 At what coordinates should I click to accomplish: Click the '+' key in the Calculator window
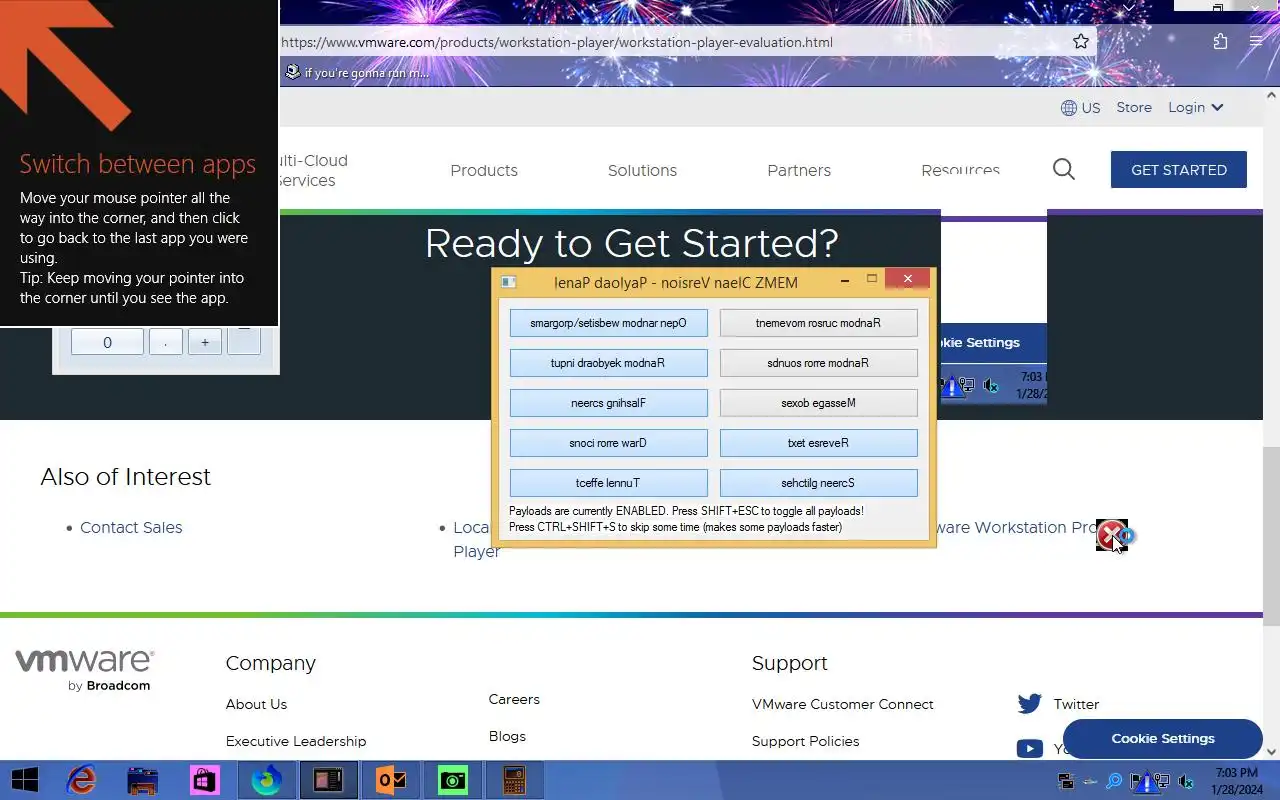tap(205, 342)
